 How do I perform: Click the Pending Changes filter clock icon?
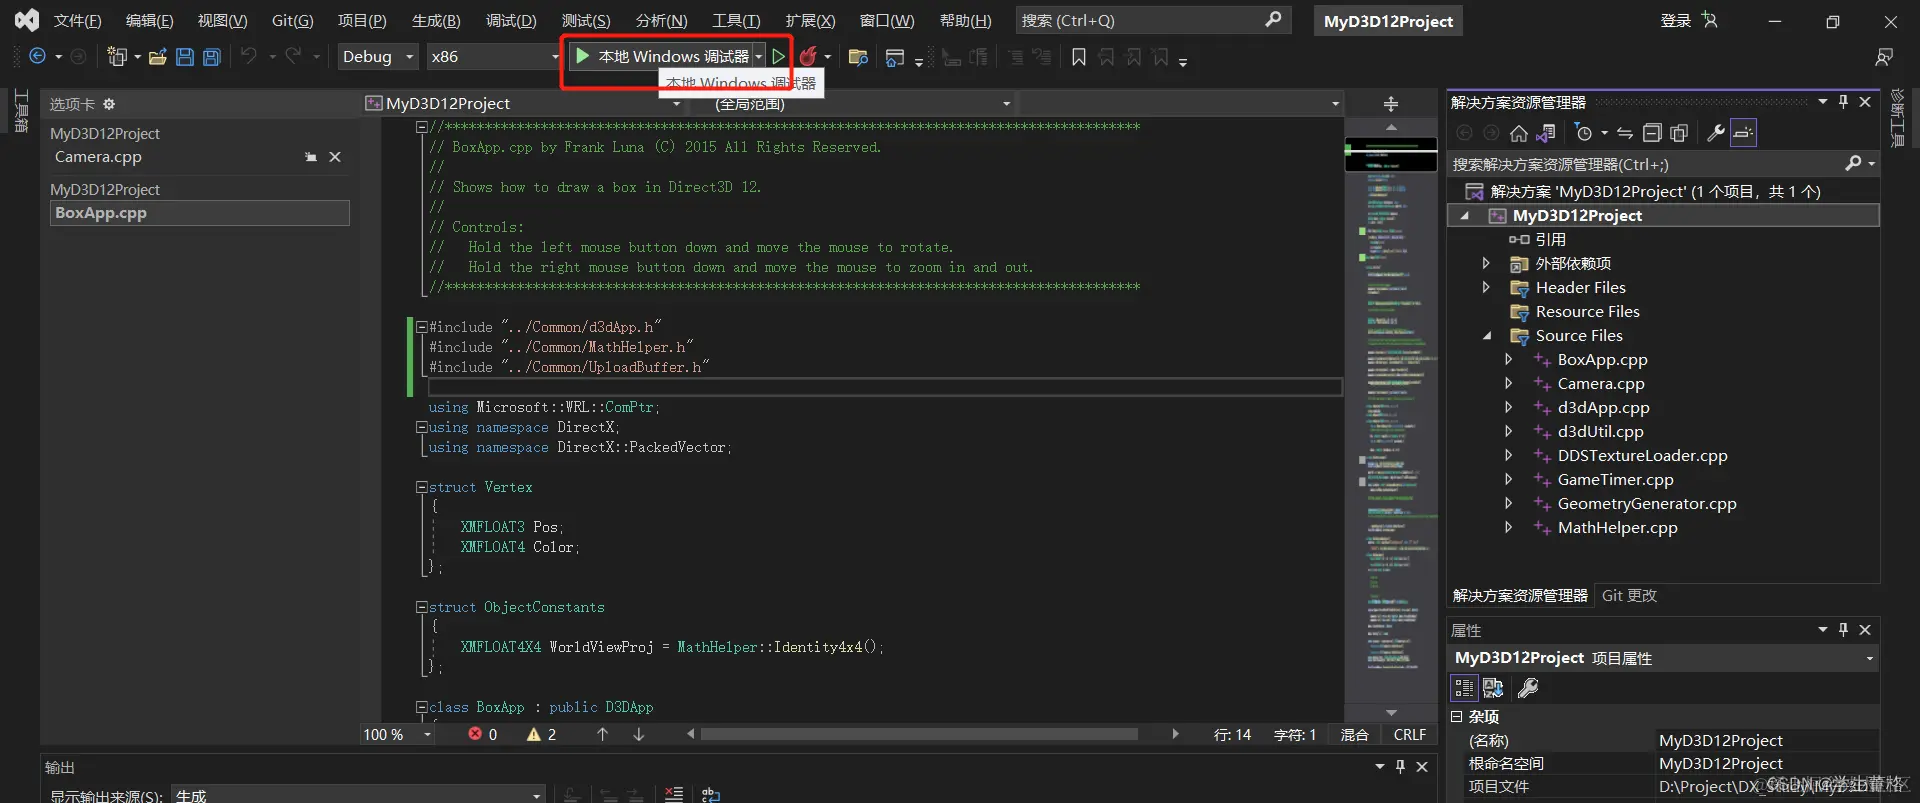pos(1584,133)
